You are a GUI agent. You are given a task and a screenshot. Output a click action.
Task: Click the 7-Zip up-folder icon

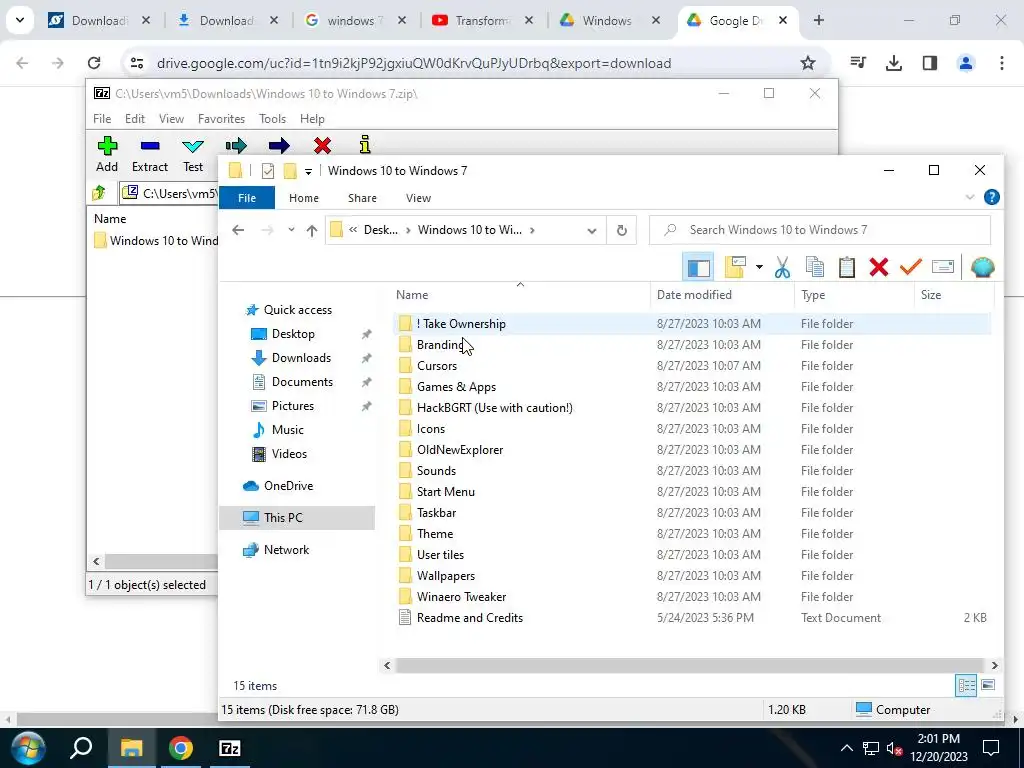pyautogui.click(x=99, y=193)
